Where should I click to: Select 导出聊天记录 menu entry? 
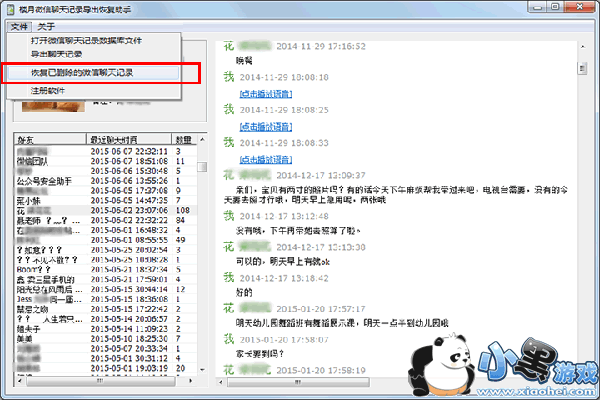[56, 54]
